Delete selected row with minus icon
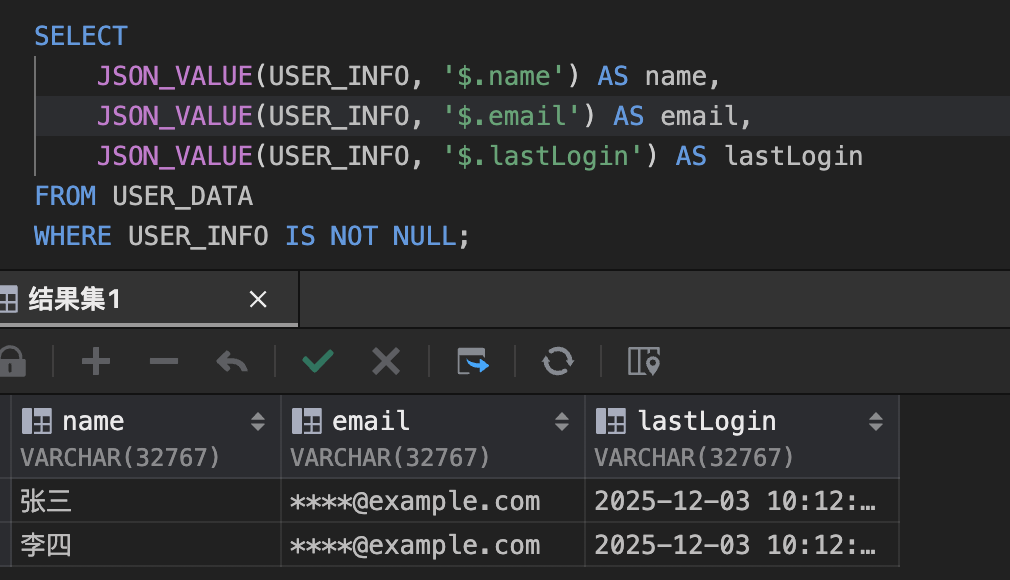 click(x=163, y=361)
